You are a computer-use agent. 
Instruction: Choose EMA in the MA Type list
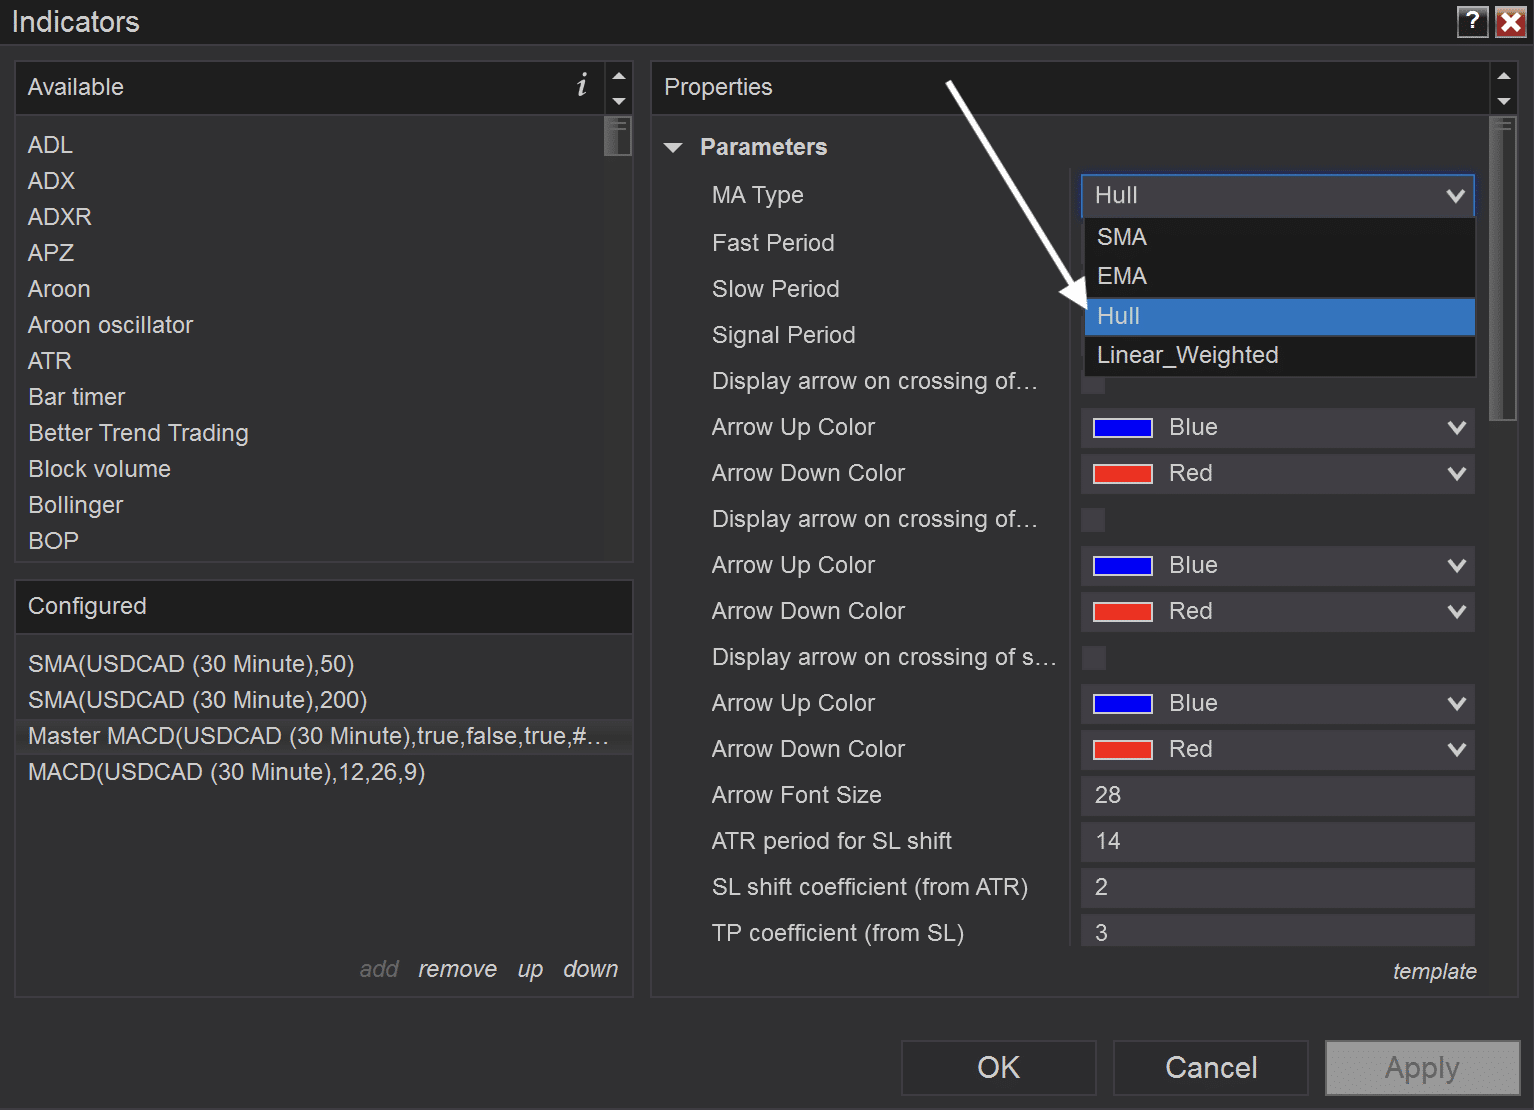[1122, 277]
